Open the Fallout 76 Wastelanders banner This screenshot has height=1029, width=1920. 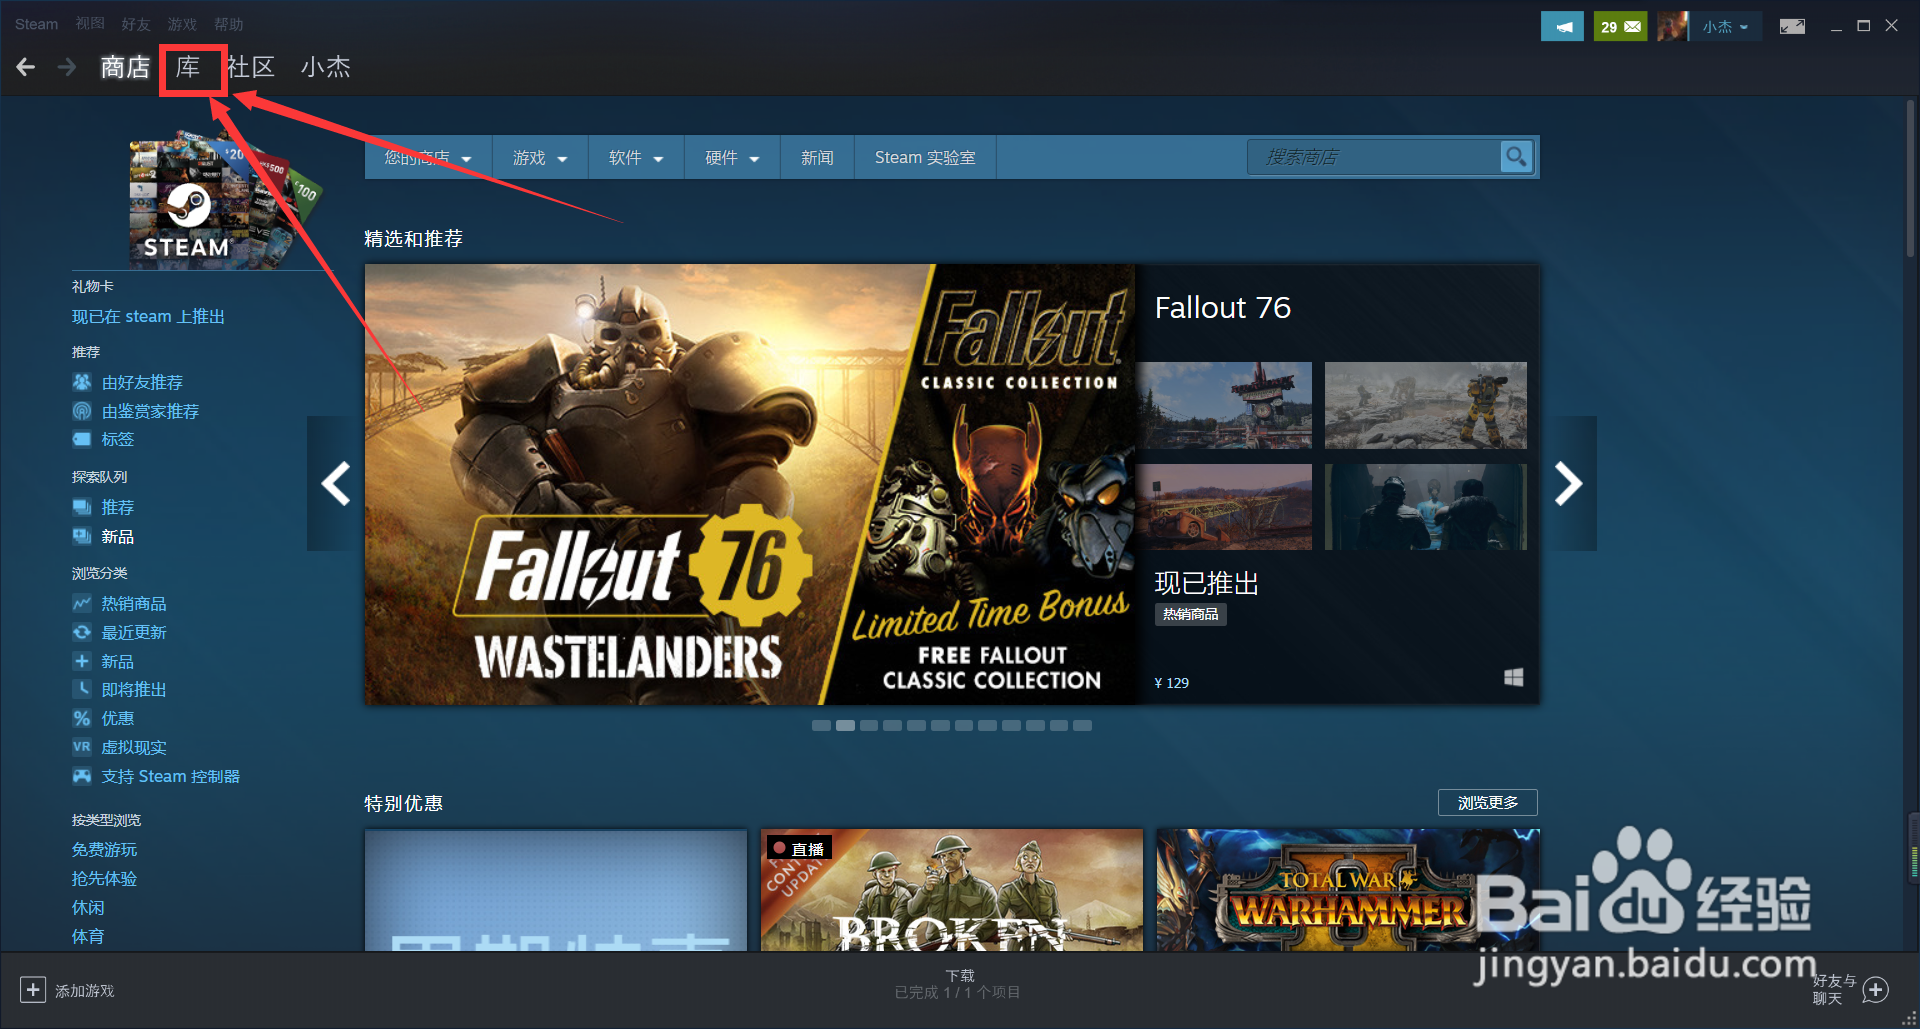(x=750, y=484)
